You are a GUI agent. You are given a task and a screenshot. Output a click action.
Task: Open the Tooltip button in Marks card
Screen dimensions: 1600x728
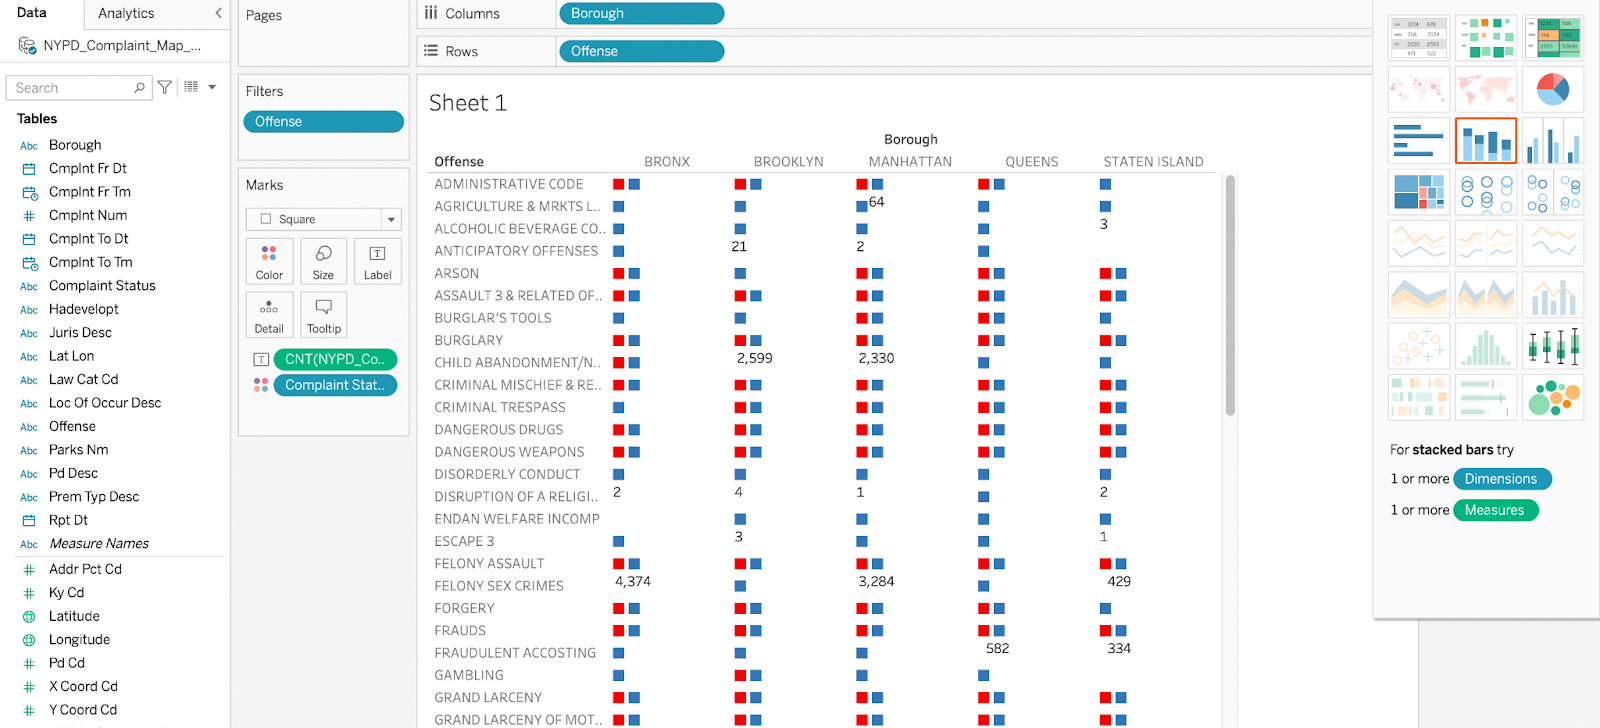(x=323, y=315)
